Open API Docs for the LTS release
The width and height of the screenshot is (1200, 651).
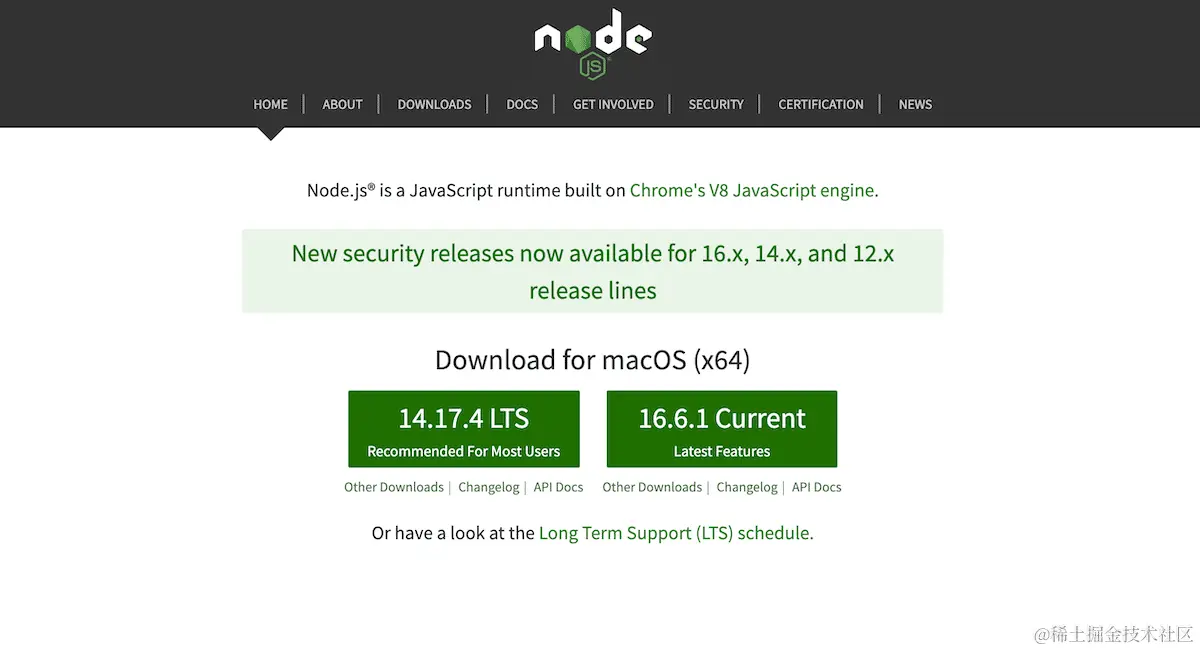[x=558, y=487]
